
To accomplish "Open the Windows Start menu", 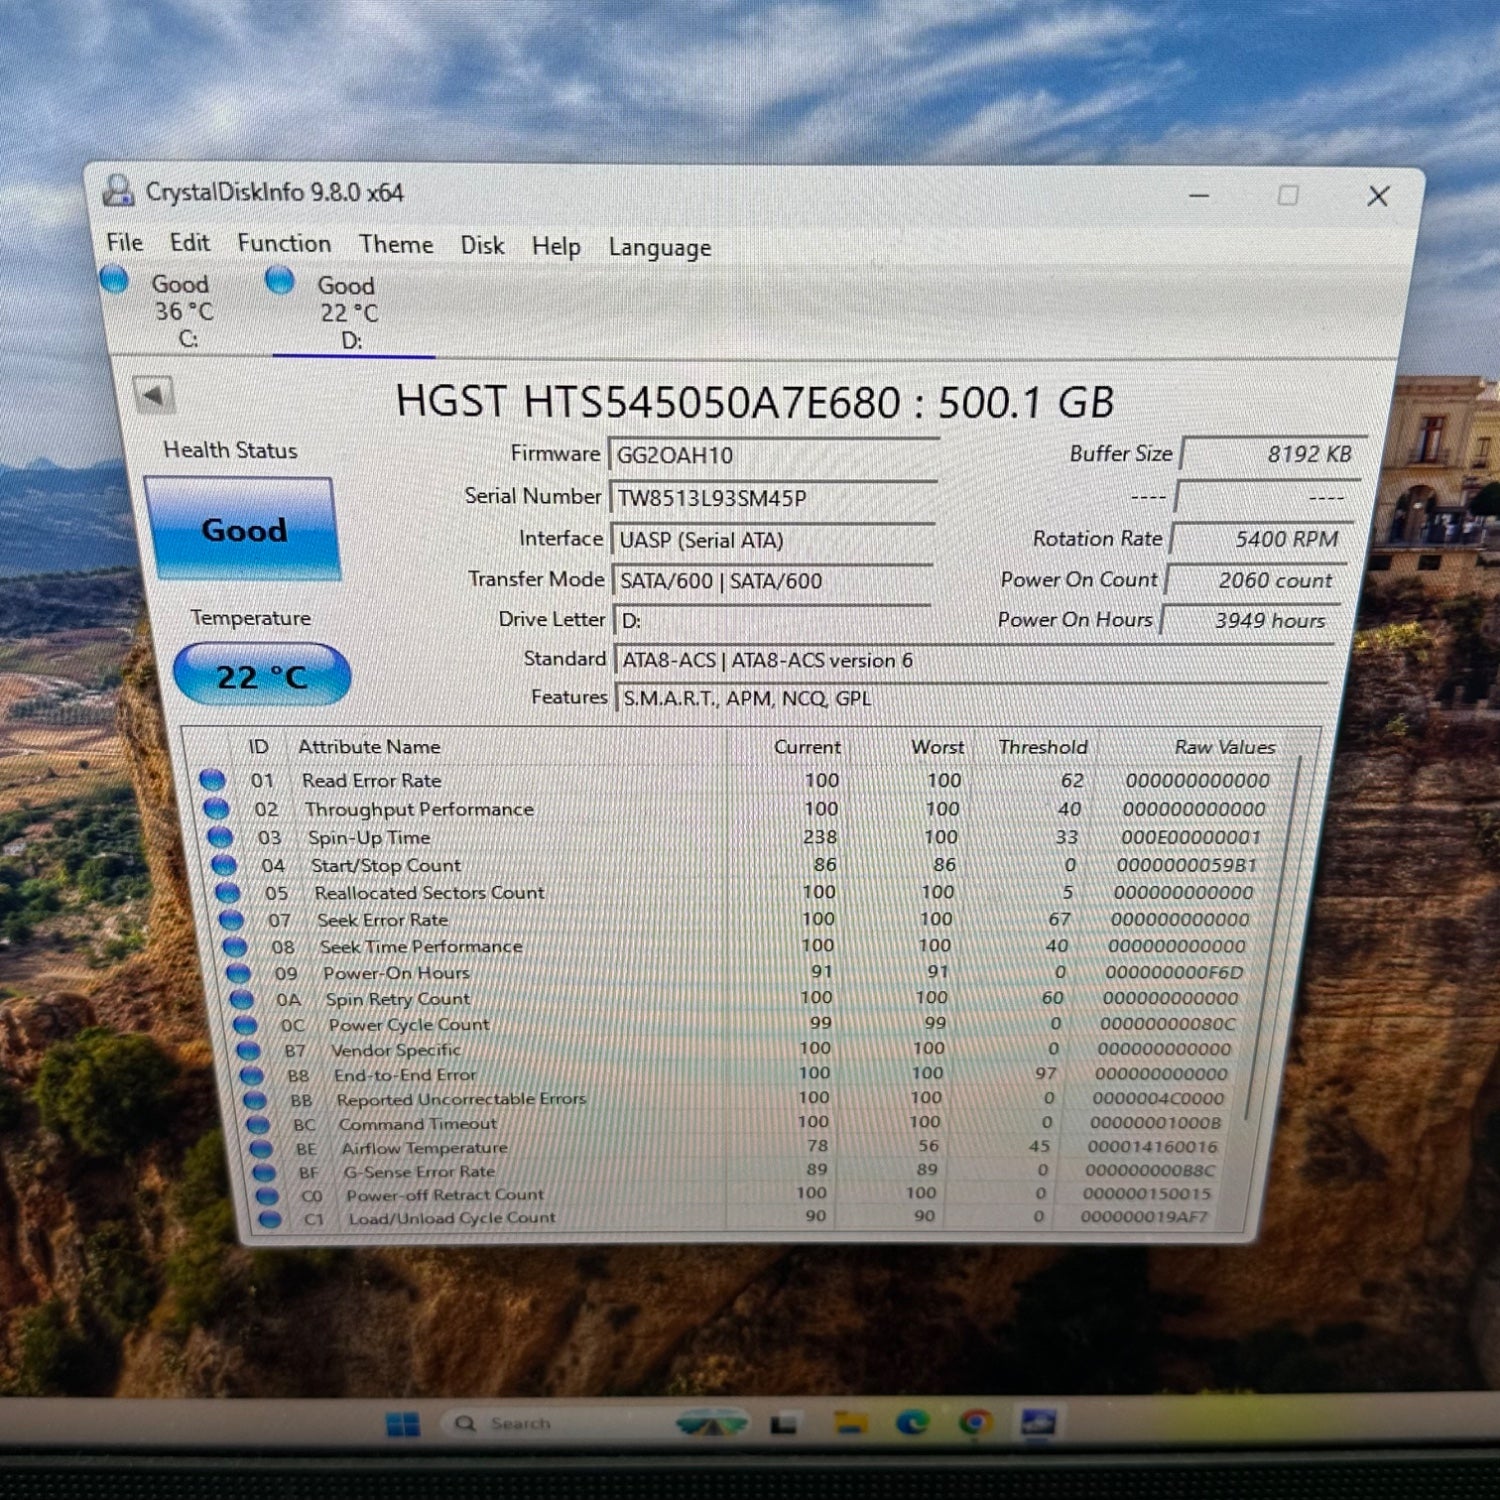I will click(403, 1424).
